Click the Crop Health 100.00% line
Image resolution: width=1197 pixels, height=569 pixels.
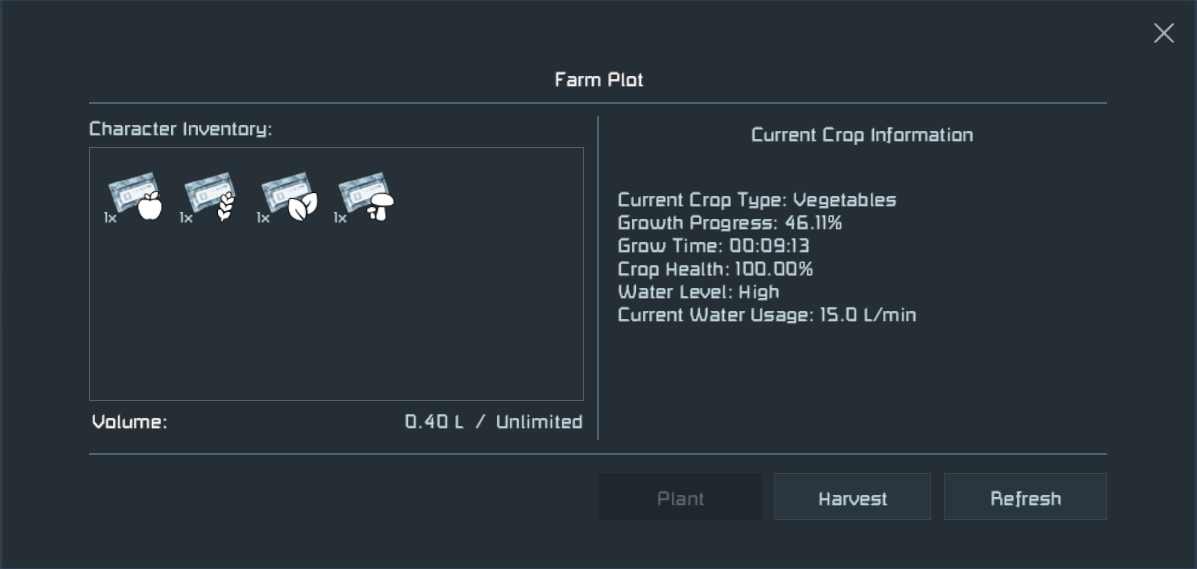[x=715, y=269]
